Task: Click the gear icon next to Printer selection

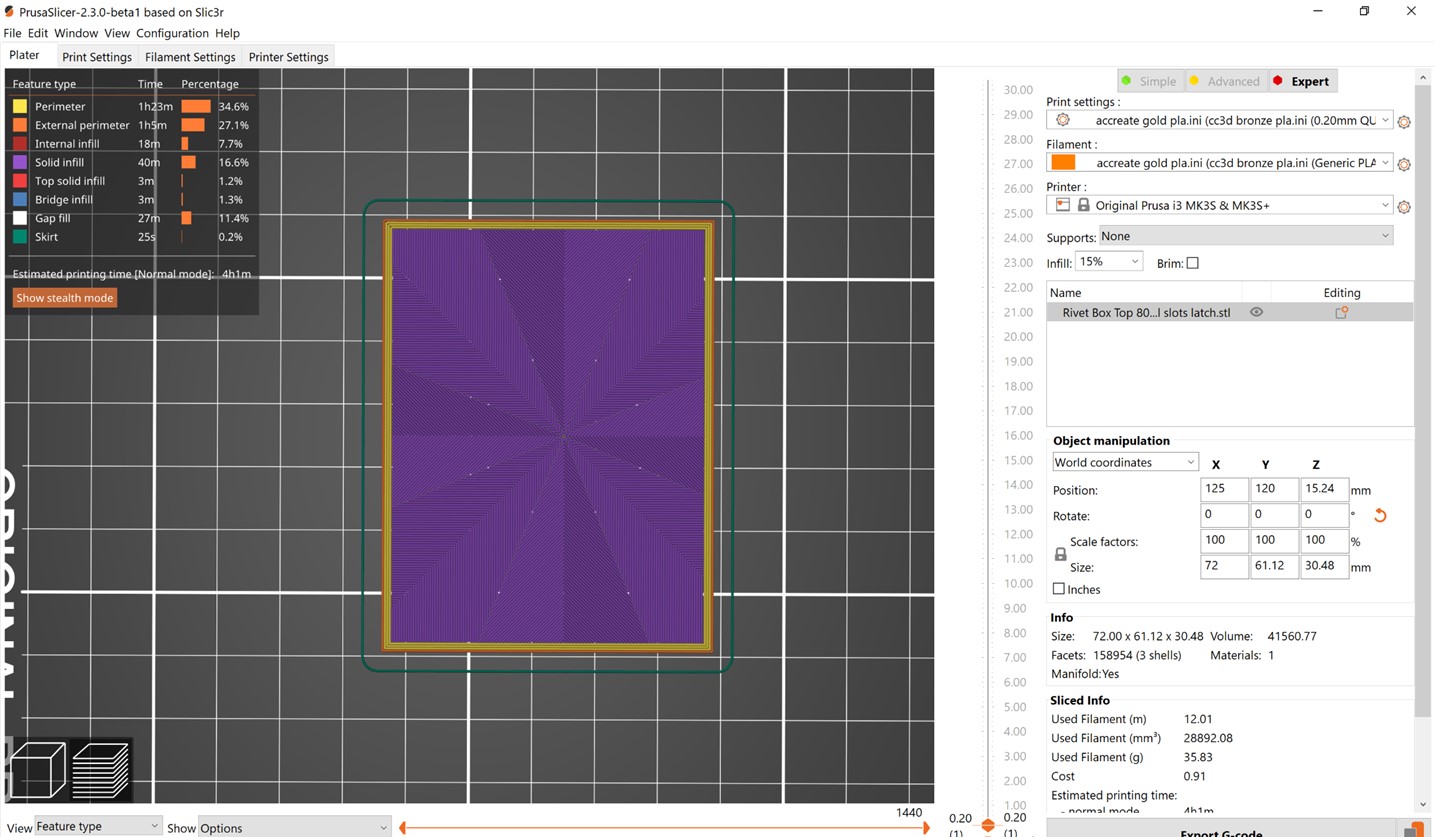Action: (x=1404, y=206)
